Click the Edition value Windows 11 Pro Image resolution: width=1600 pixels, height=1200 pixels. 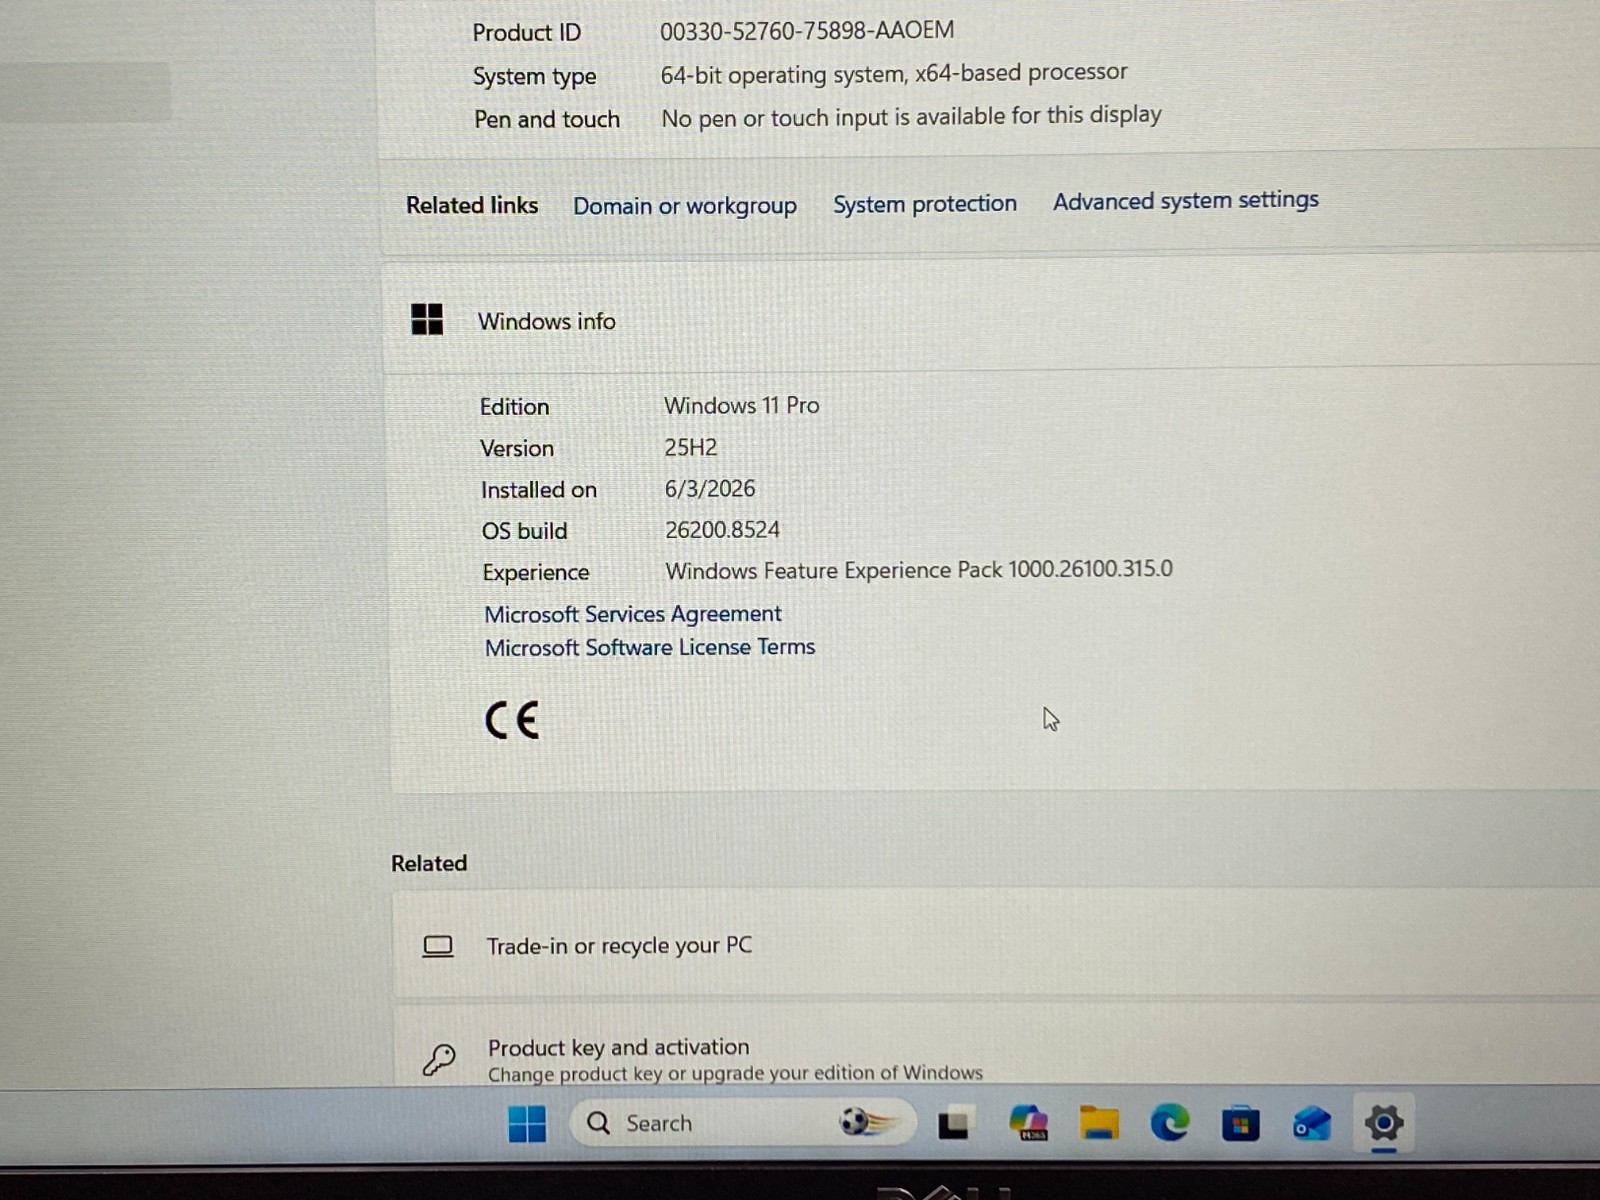[x=742, y=405]
